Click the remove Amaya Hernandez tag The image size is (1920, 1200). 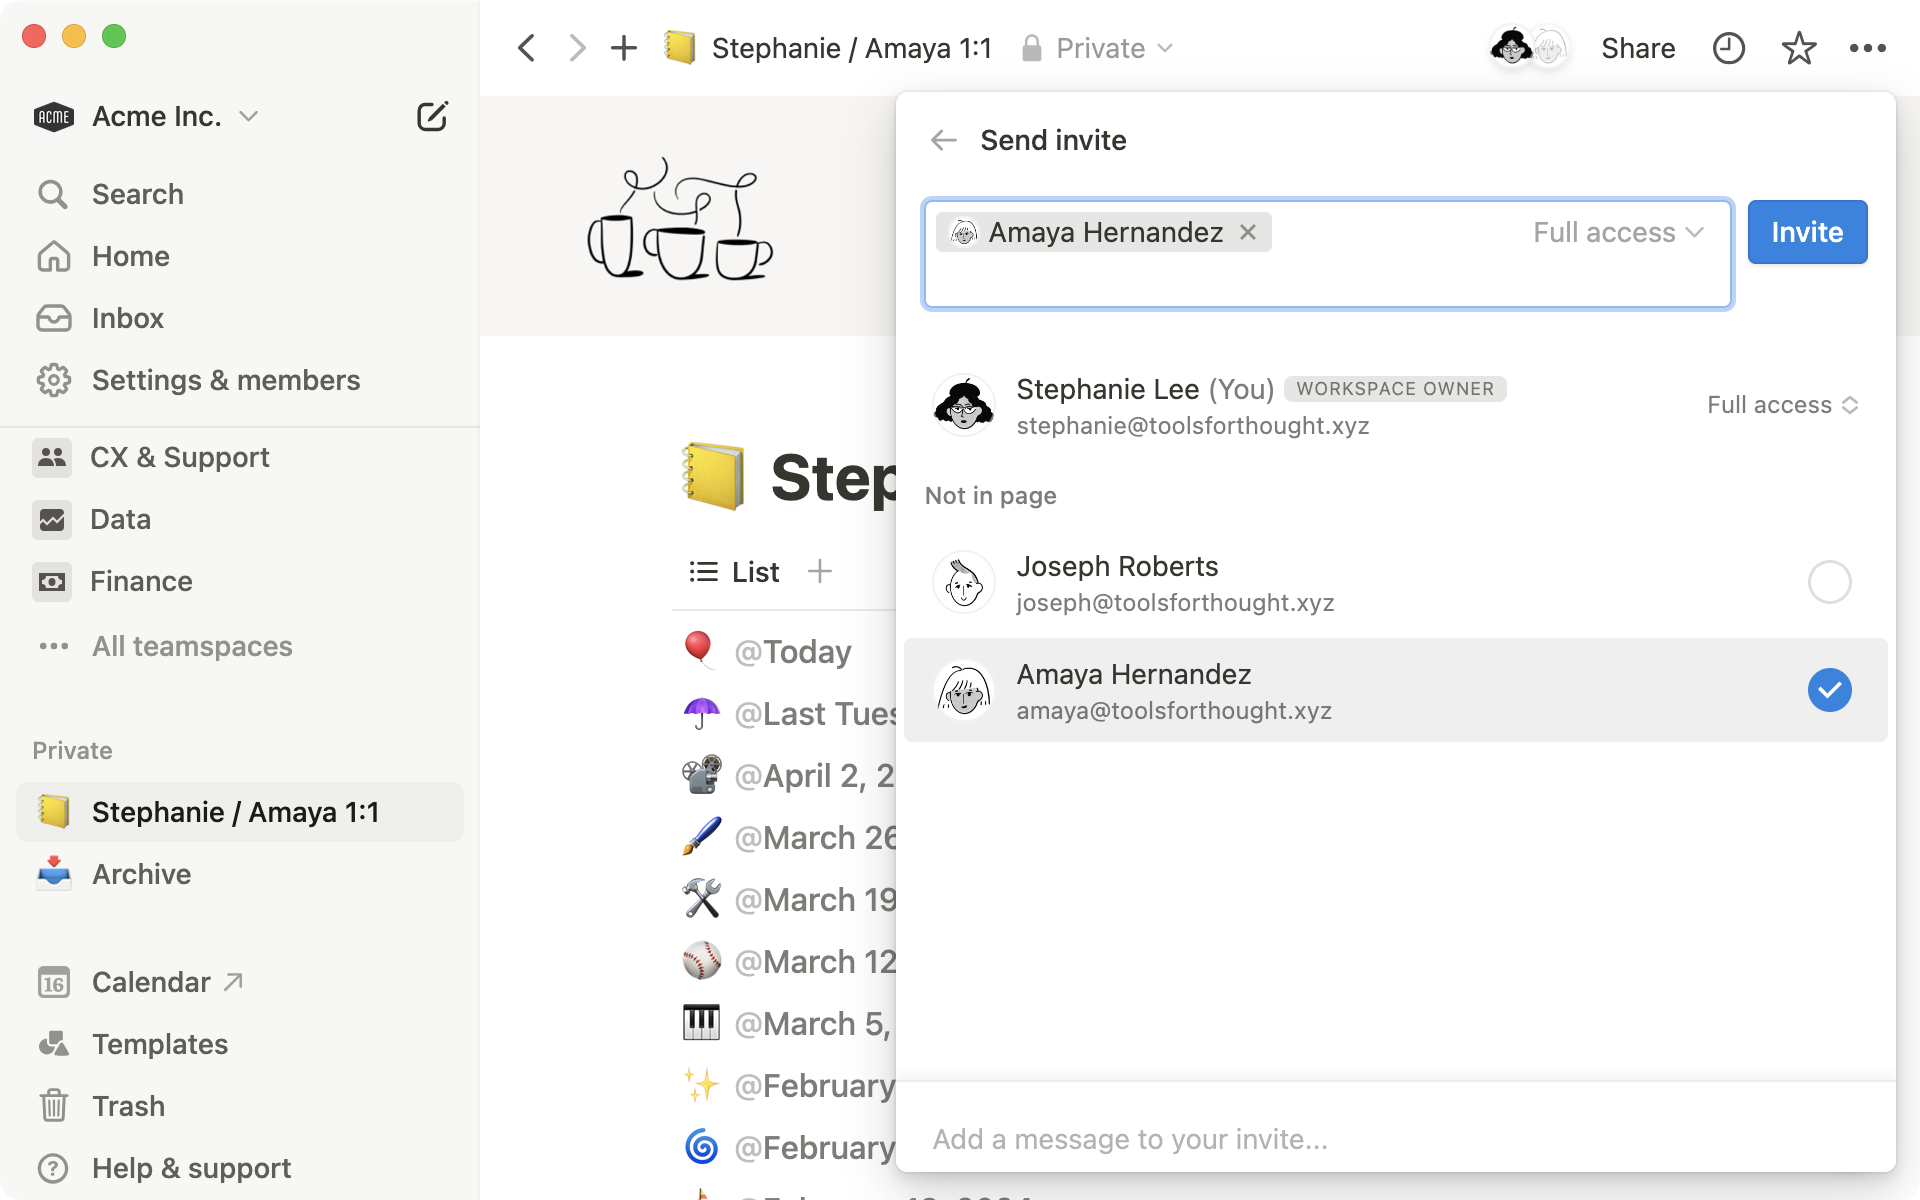click(x=1247, y=232)
